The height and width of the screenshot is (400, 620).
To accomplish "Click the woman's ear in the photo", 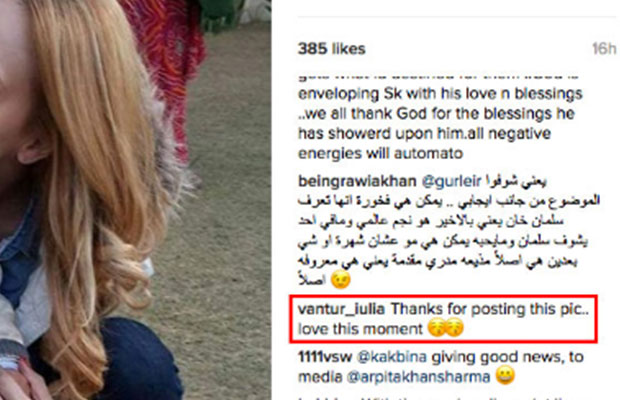I will [x=34, y=148].
